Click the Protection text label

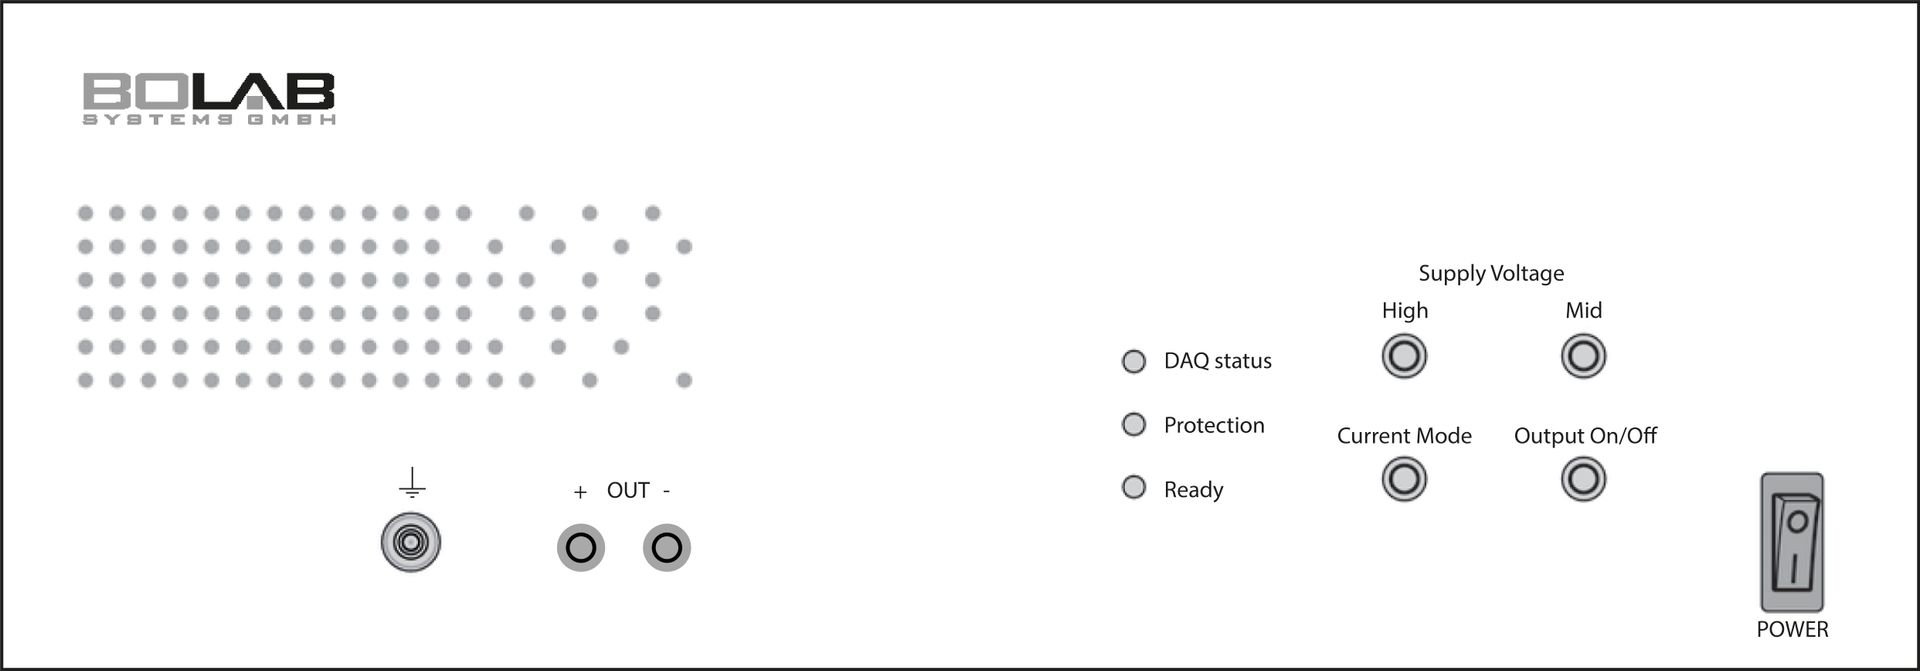click(x=1214, y=425)
